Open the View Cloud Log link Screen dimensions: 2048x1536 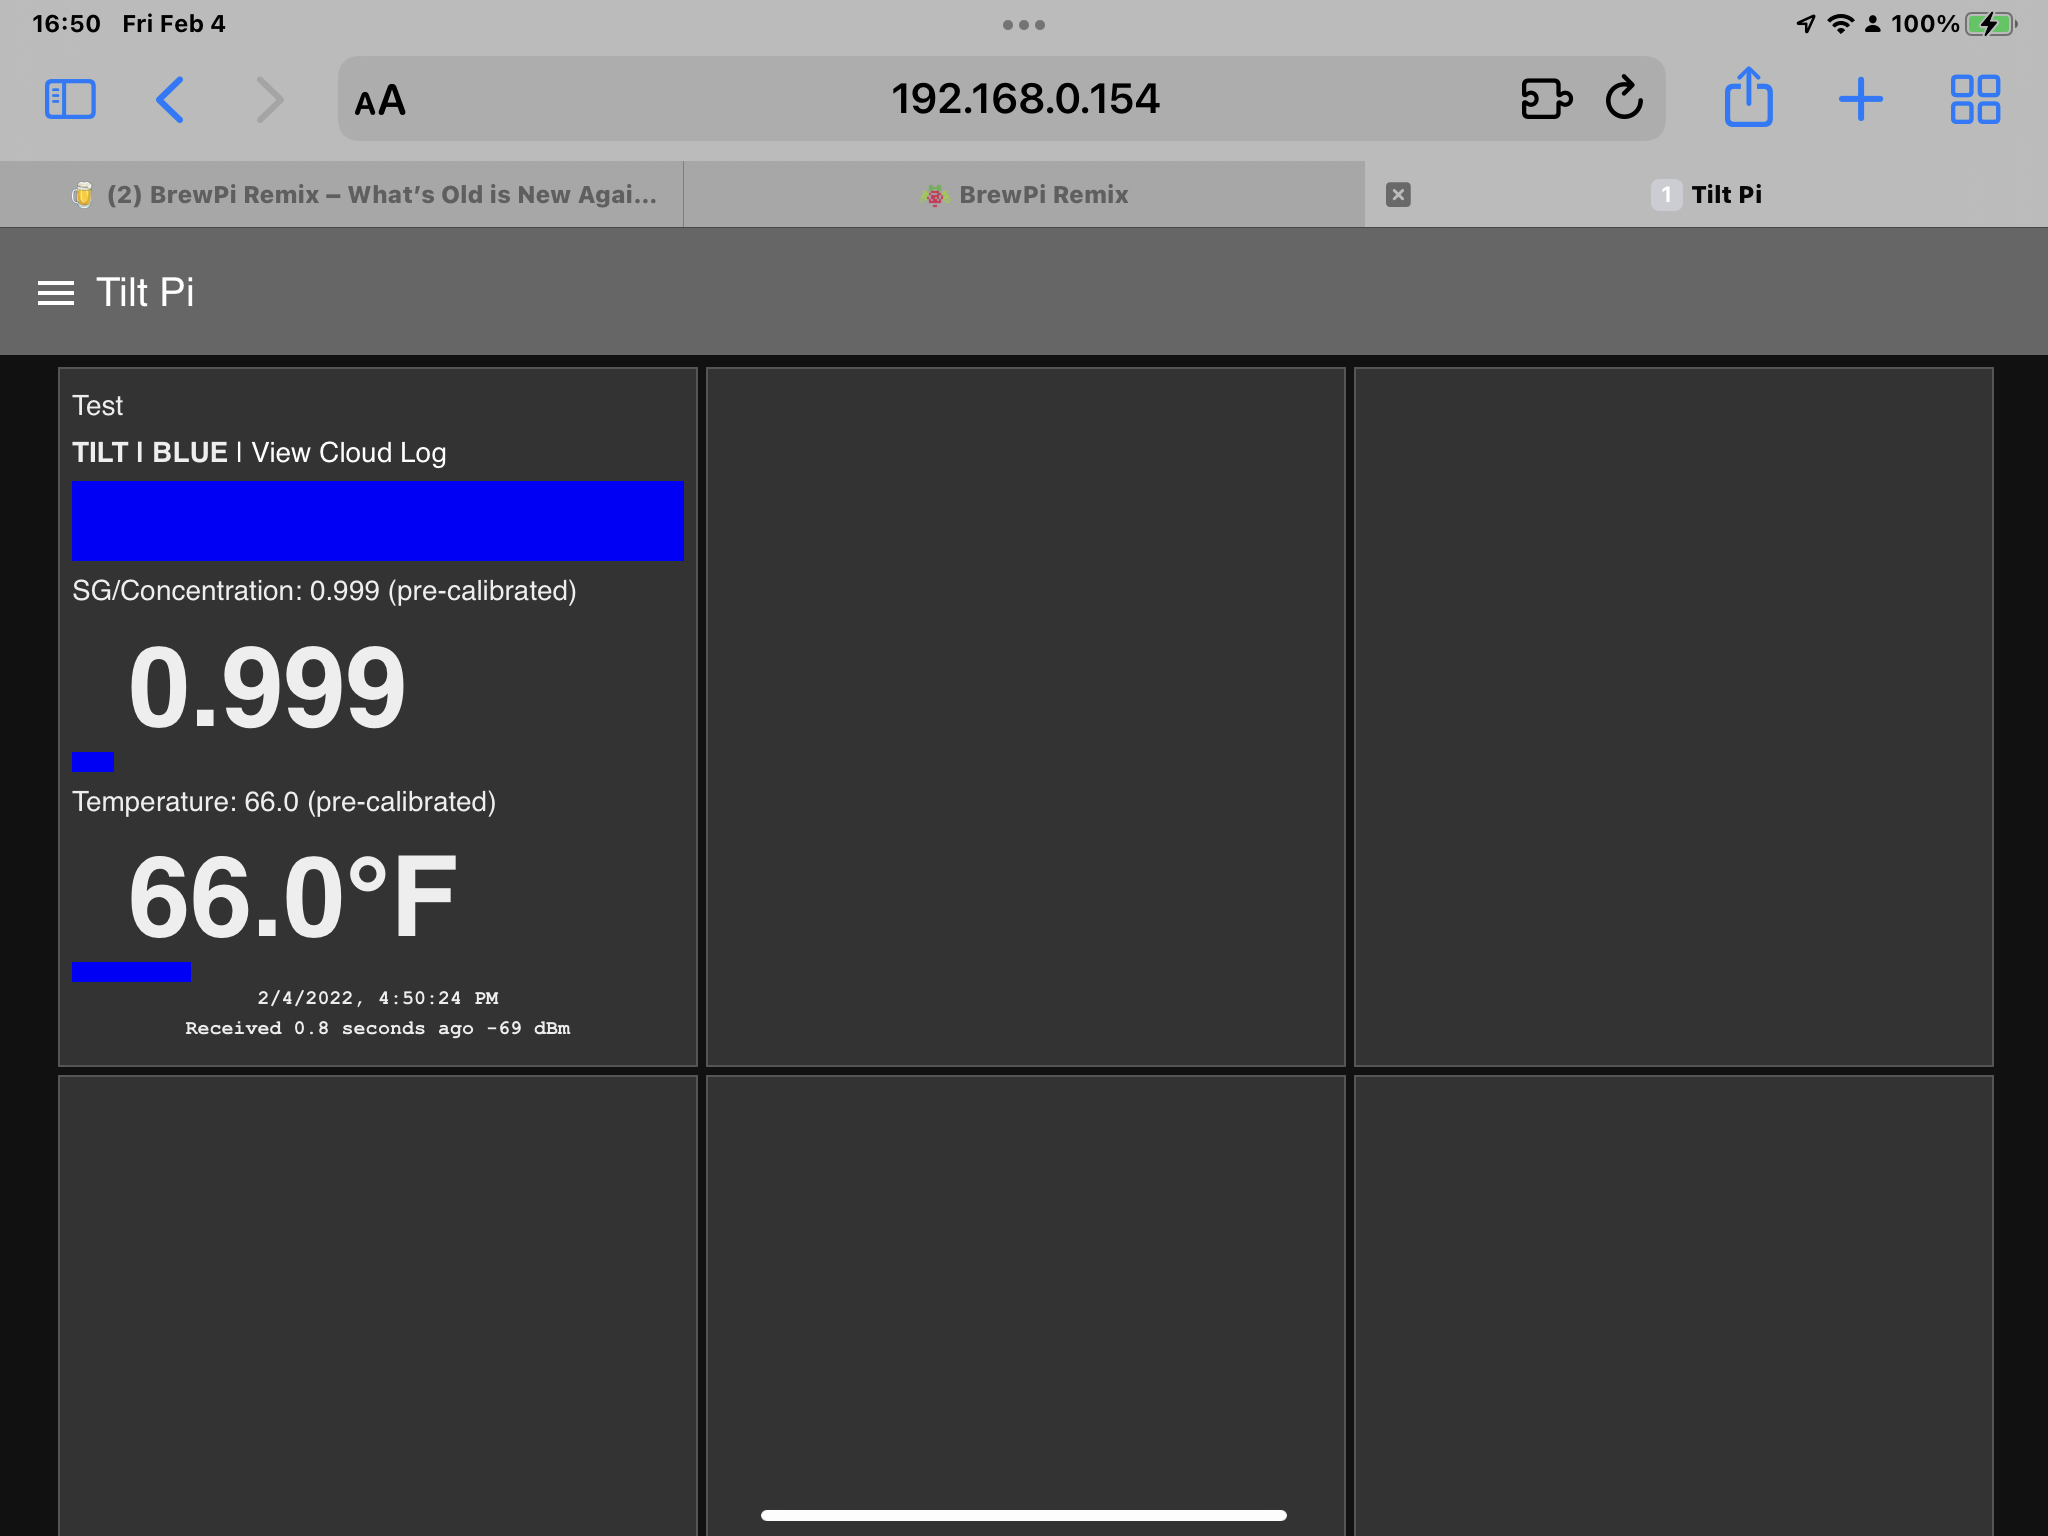coord(348,452)
